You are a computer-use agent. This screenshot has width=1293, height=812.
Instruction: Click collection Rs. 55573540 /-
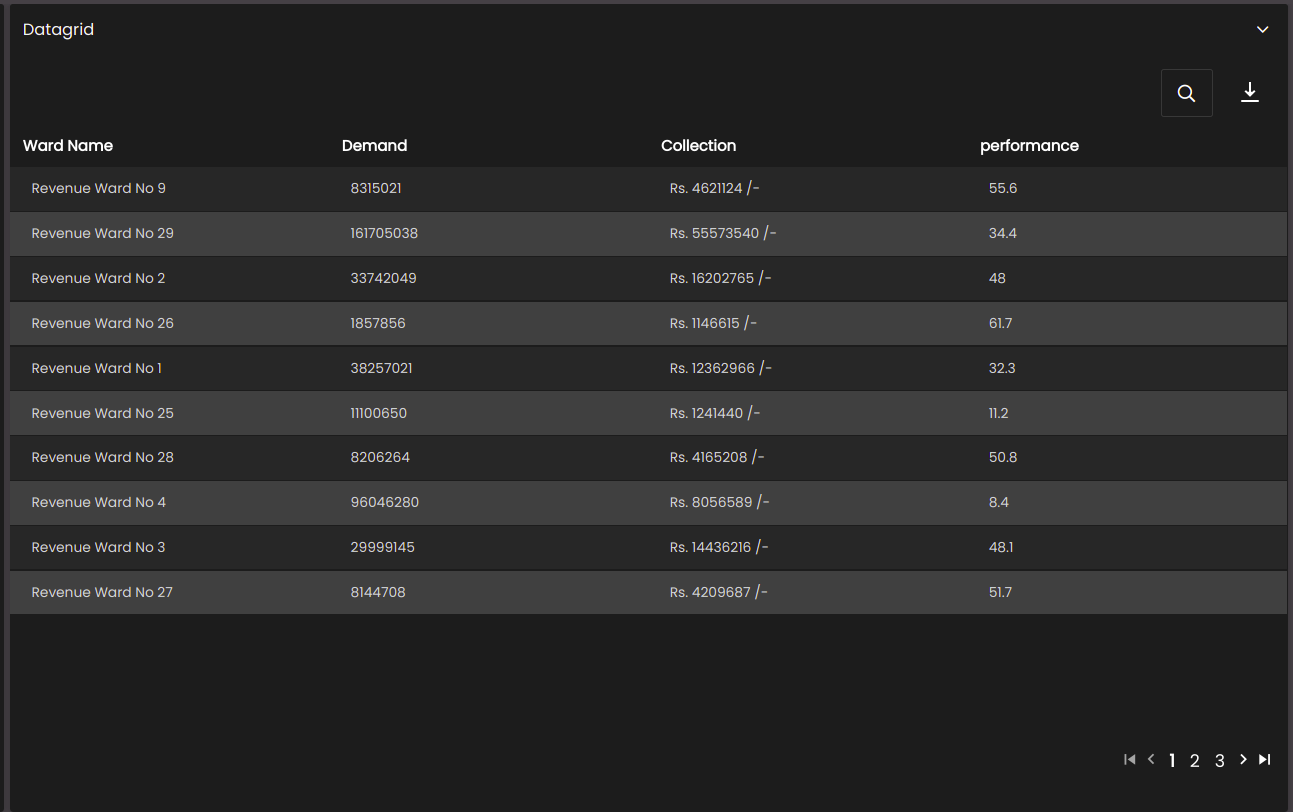pos(723,233)
